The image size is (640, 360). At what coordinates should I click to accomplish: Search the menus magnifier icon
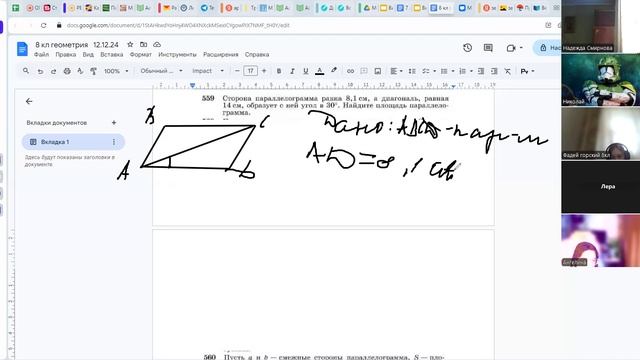click(x=26, y=71)
